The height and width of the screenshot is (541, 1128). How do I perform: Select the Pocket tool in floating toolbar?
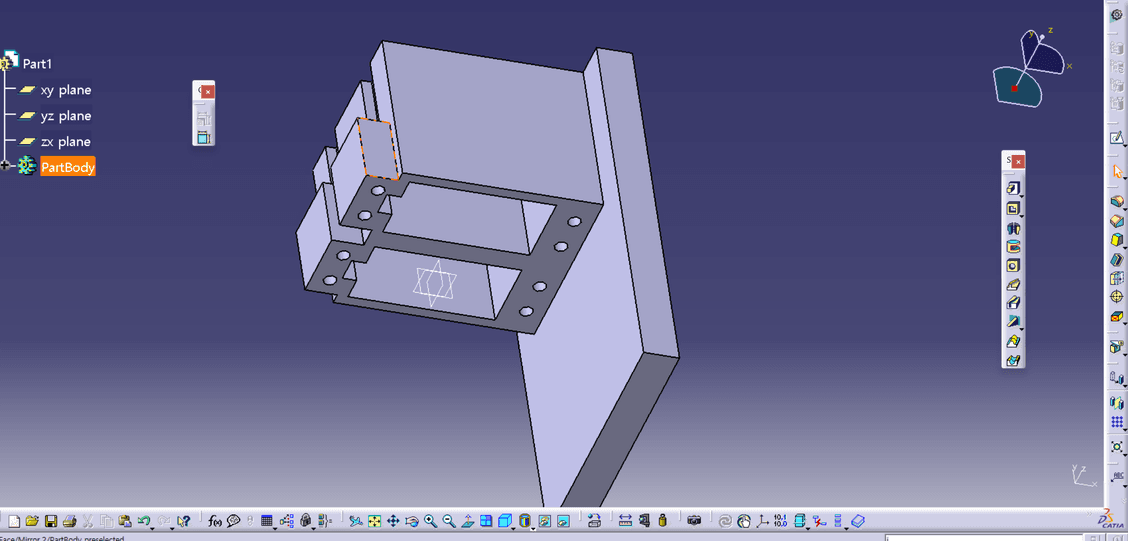click(1012, 208)
